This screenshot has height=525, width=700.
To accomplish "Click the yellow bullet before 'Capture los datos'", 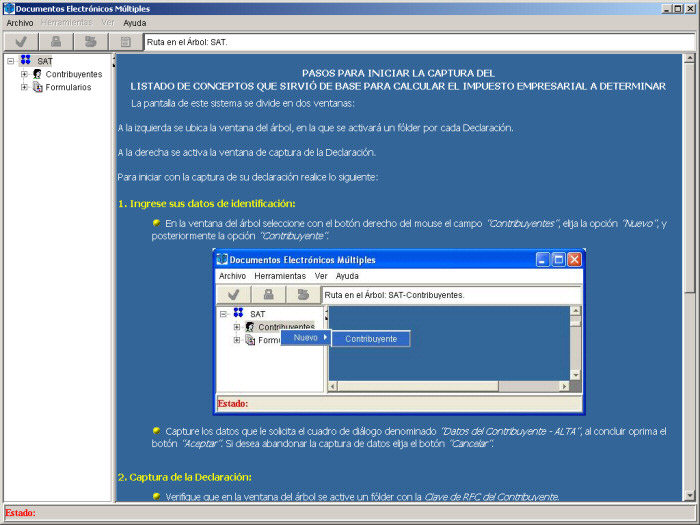I will pyautogui.click(x=156, y=430).
